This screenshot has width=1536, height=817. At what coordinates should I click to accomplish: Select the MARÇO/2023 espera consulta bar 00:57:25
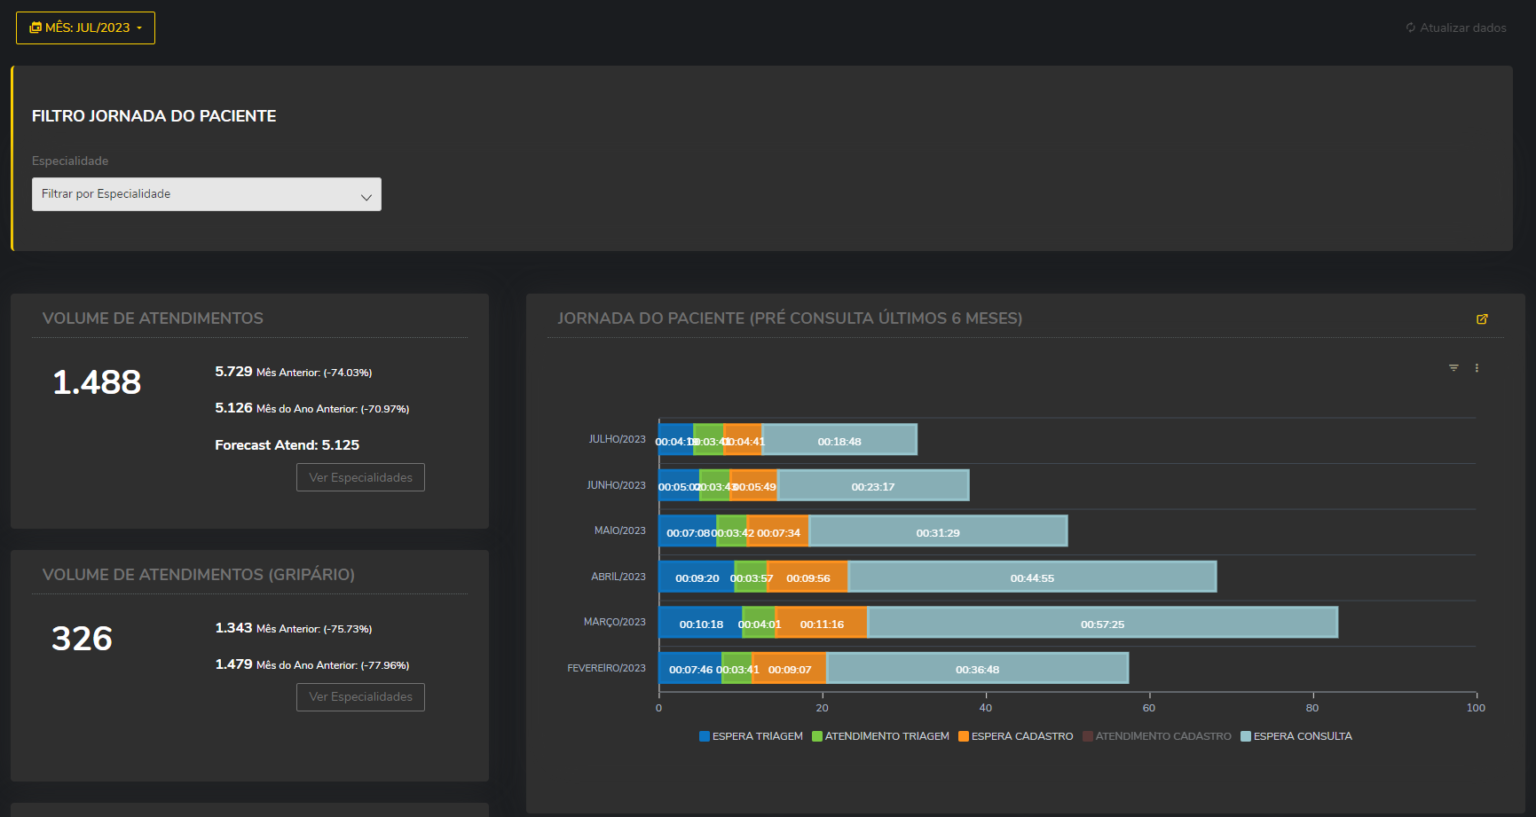[1102, 623]
